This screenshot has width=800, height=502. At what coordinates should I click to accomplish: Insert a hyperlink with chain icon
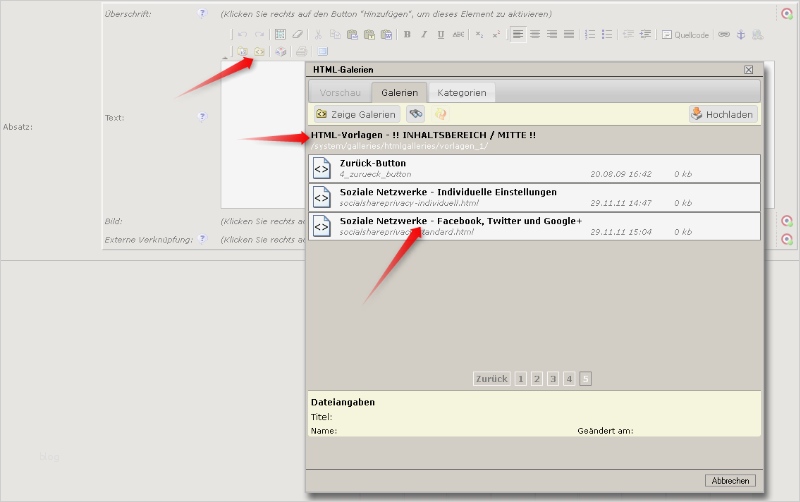point(723,35)
